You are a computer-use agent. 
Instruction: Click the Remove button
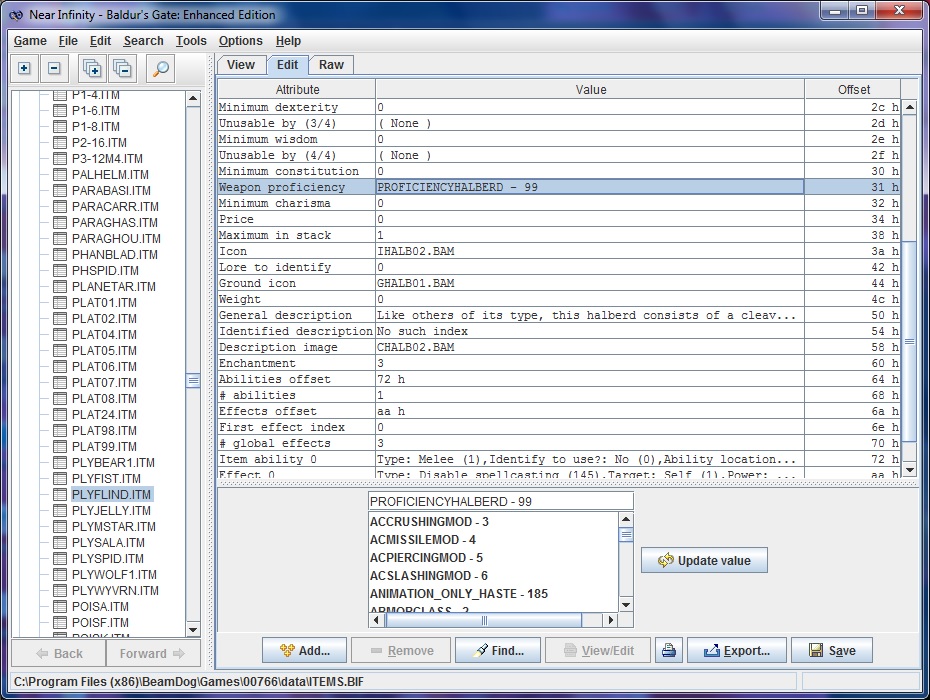click(x=401, y=651)
